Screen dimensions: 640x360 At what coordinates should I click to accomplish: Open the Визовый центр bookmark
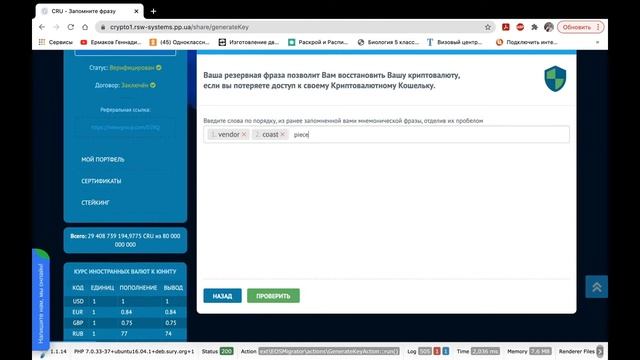pos(454,42)
